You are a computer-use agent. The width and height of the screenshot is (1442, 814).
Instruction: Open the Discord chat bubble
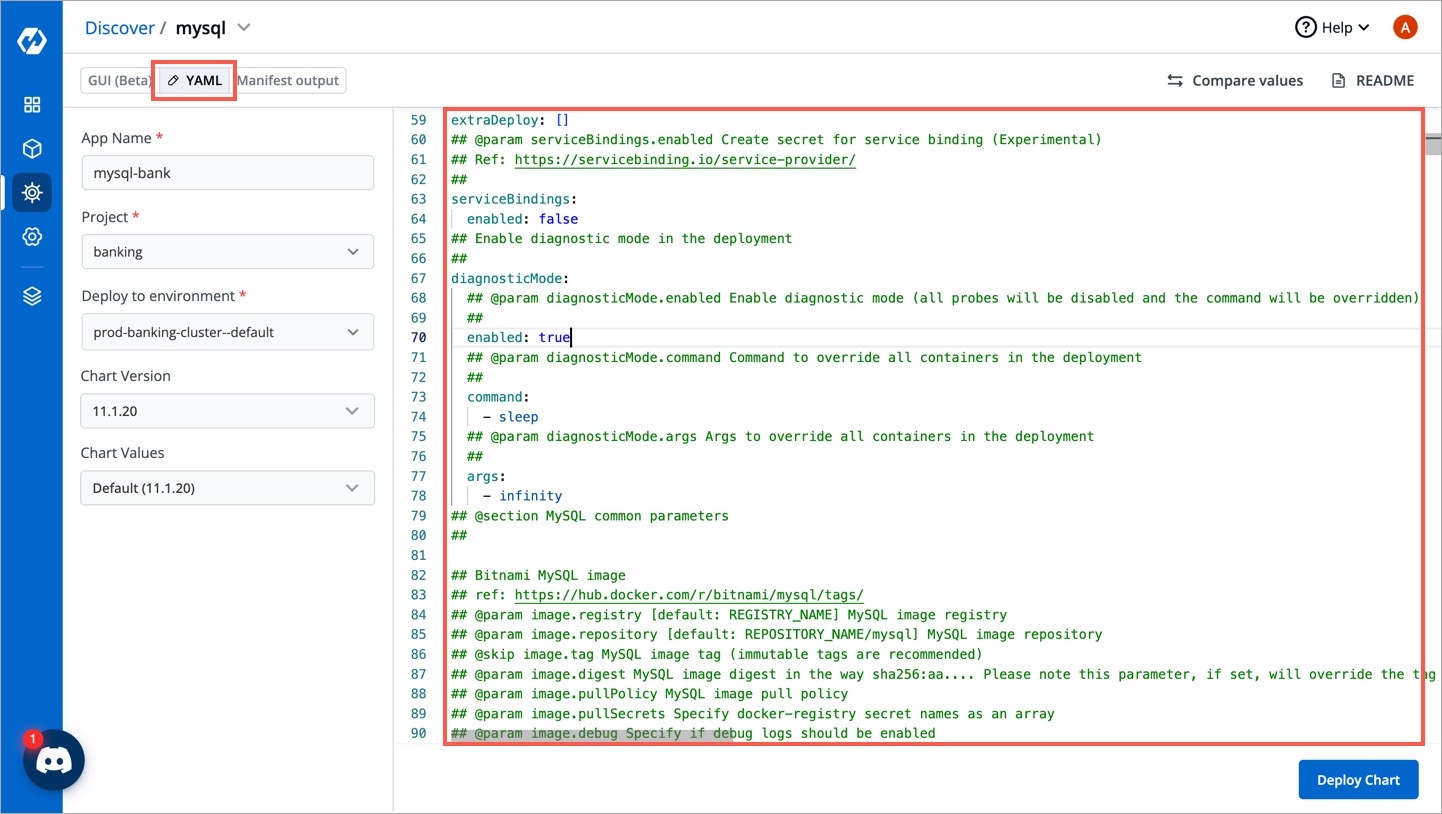point(54,761)
